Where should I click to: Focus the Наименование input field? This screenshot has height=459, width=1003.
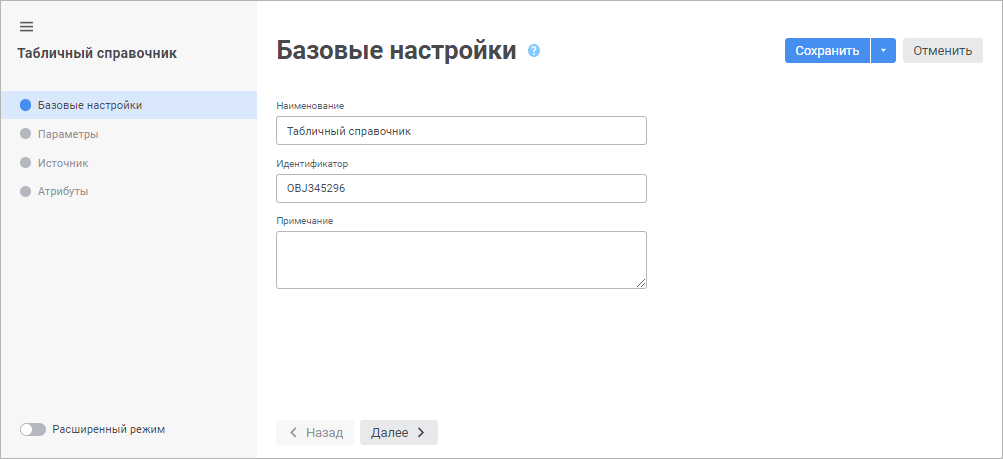pos(461,131)
